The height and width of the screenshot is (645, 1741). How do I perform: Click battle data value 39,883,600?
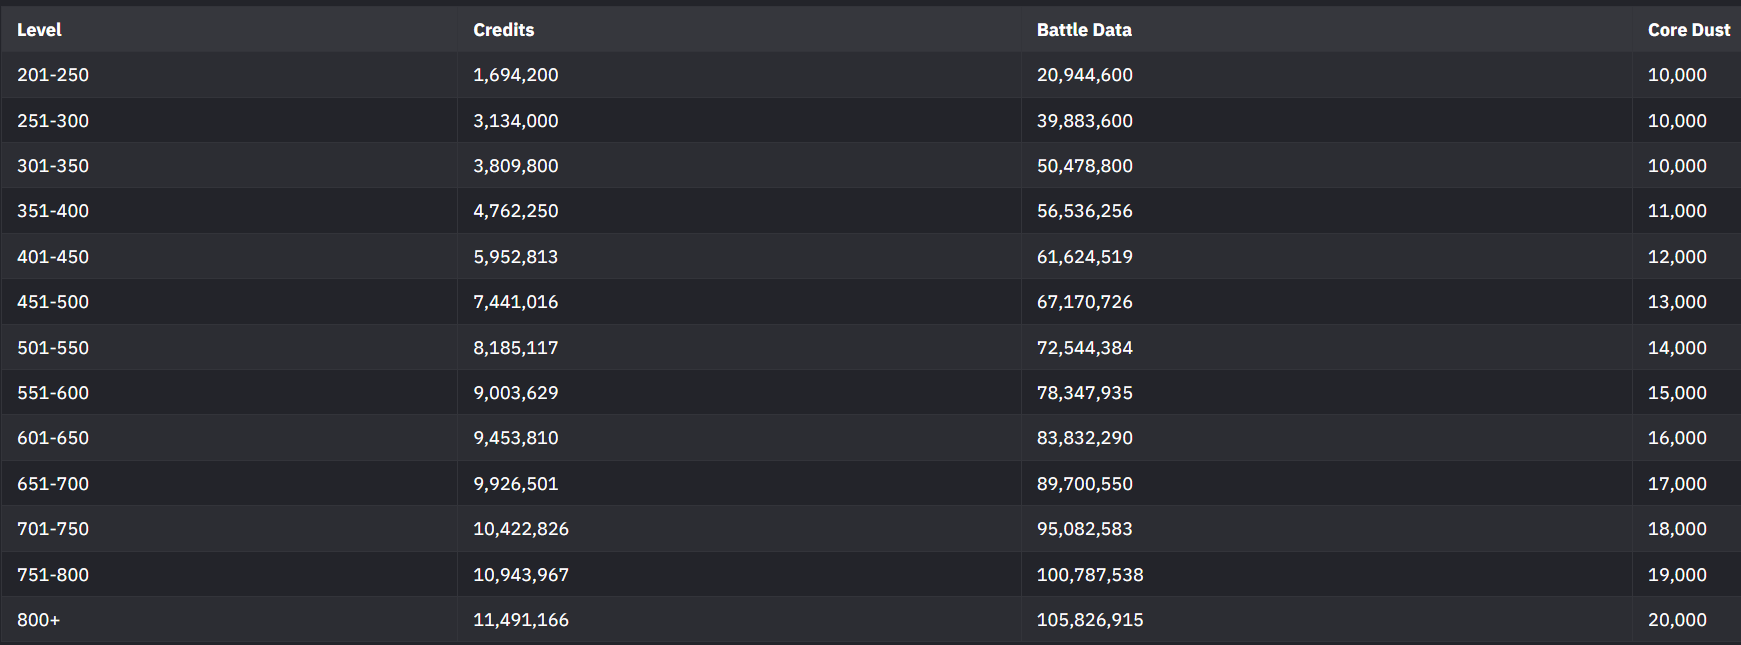[1084, 121]
